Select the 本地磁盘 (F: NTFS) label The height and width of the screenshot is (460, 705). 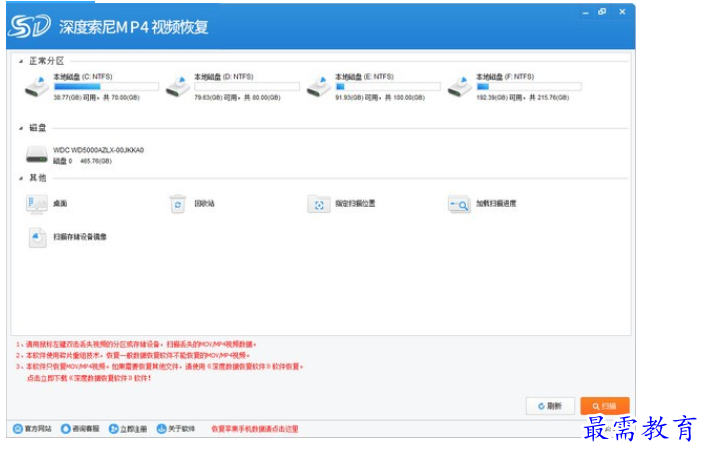click(505, 77)
